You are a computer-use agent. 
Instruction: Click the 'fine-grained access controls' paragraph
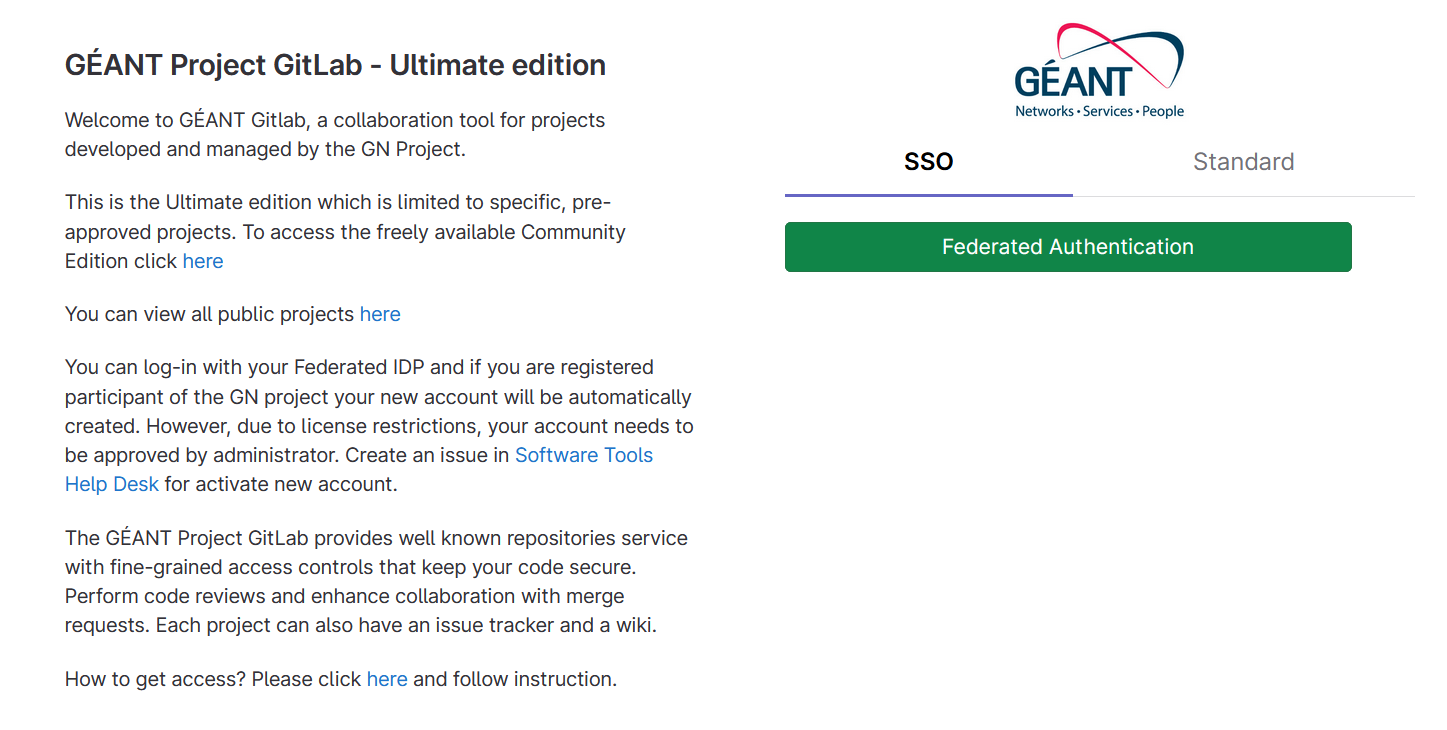click(x=376, y=582)
